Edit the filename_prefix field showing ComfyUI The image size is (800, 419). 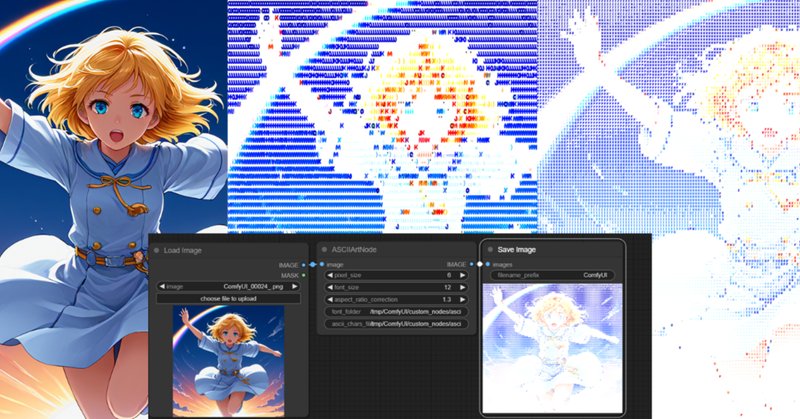click(x=553, y=275)
